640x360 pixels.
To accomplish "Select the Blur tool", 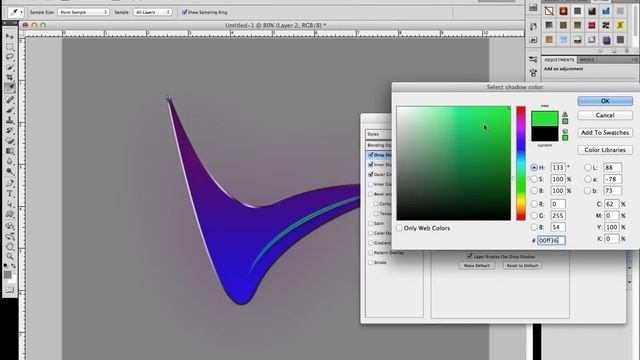I will click(10, 161).
